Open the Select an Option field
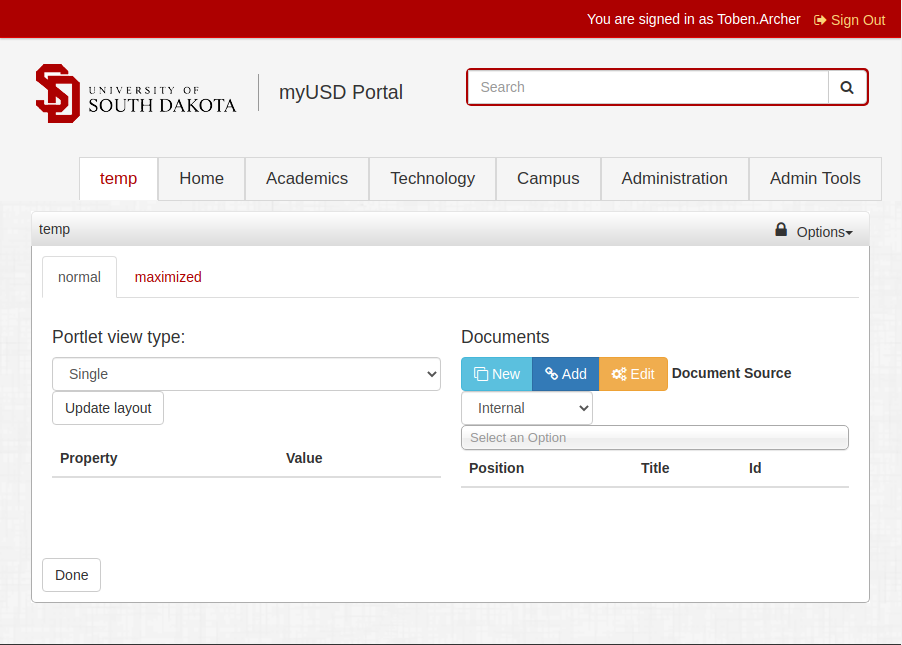Image resolution: width=902 pixels, height=645 pixels. click(x=654, y=438)
